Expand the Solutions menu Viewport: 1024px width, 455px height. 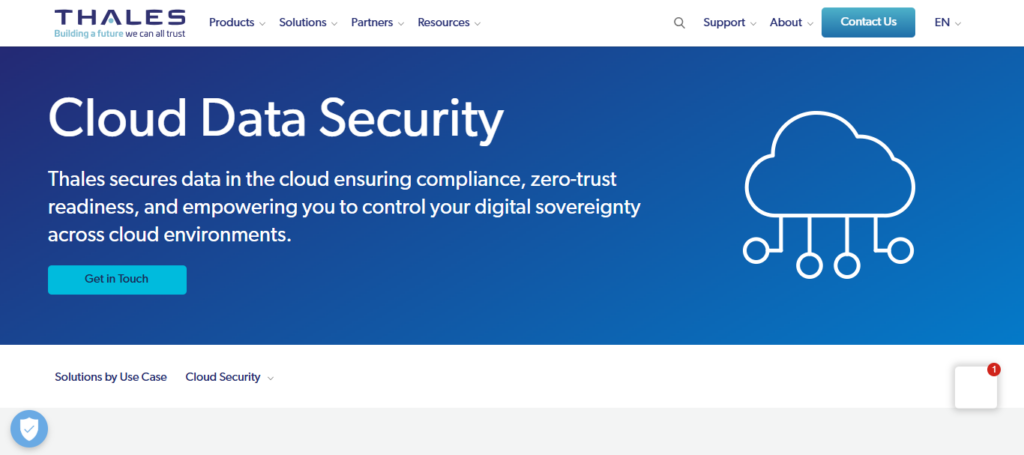tap(308, 22)
